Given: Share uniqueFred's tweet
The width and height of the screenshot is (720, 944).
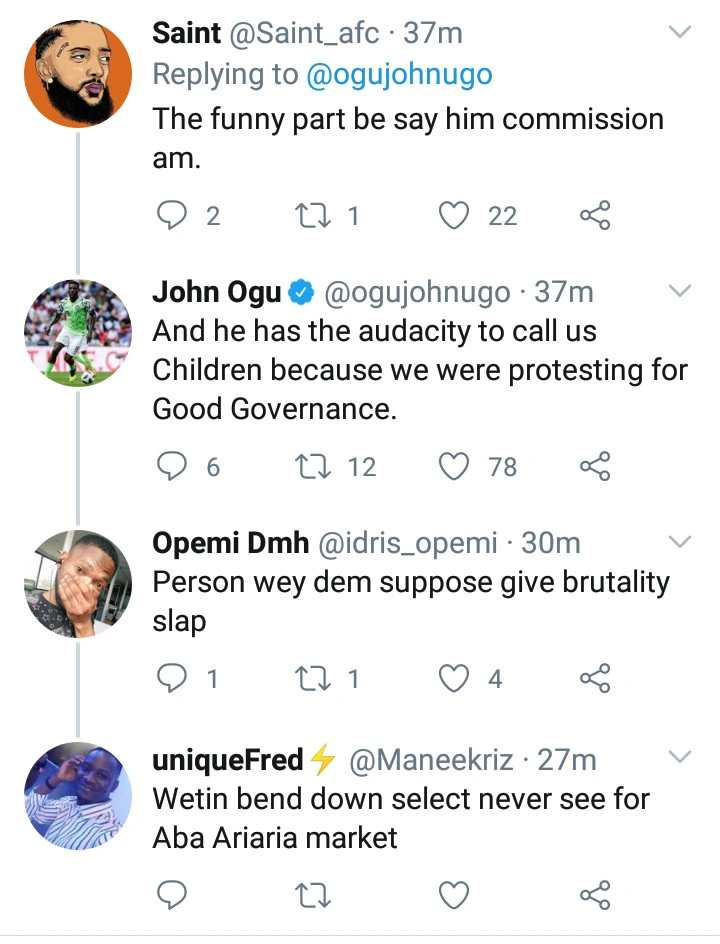Looking at the screenshot, I should [x=595, y=893].
